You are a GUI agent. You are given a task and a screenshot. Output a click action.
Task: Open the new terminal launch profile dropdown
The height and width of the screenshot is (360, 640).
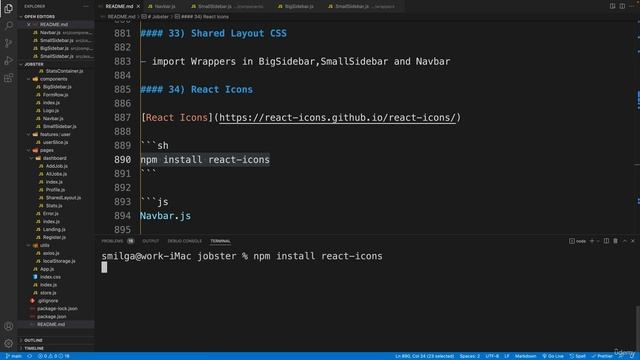(x=598, y=241)
